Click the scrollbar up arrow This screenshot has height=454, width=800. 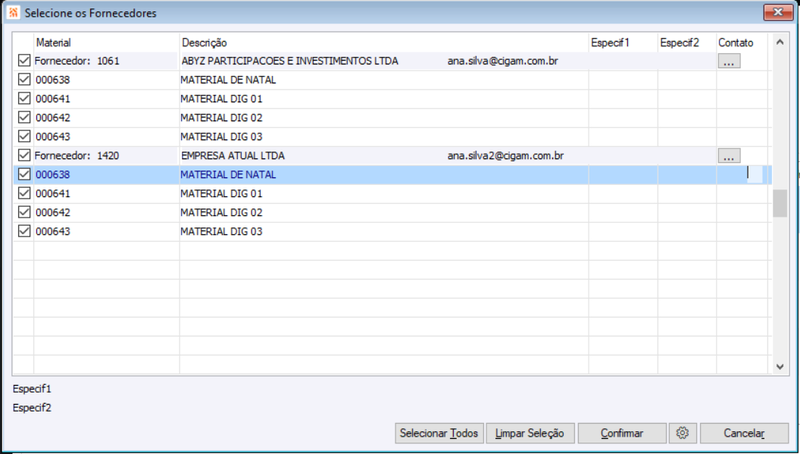[780, 42]
